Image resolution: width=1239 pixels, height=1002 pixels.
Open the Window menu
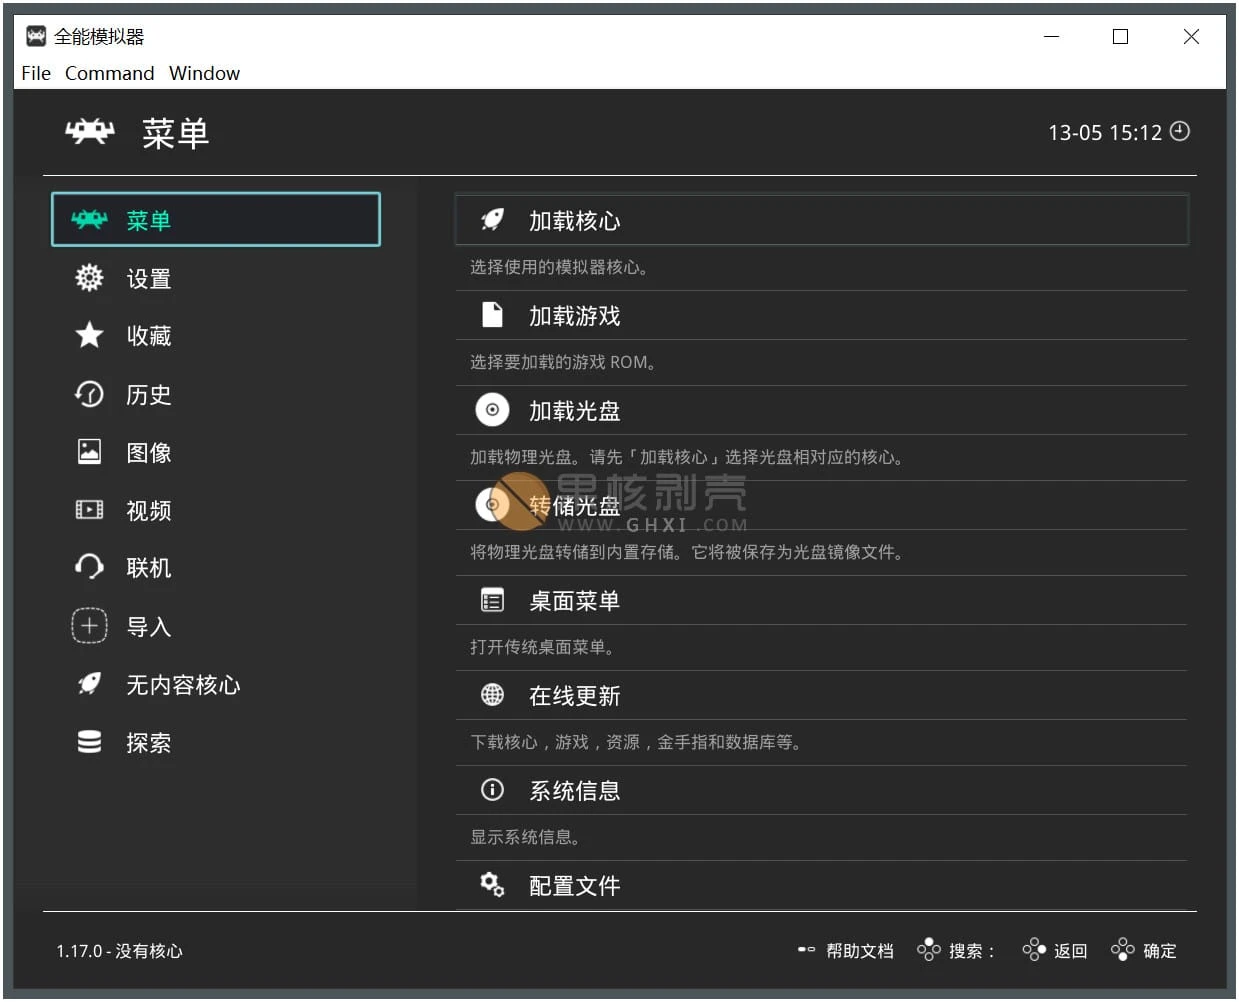(205, 73)
